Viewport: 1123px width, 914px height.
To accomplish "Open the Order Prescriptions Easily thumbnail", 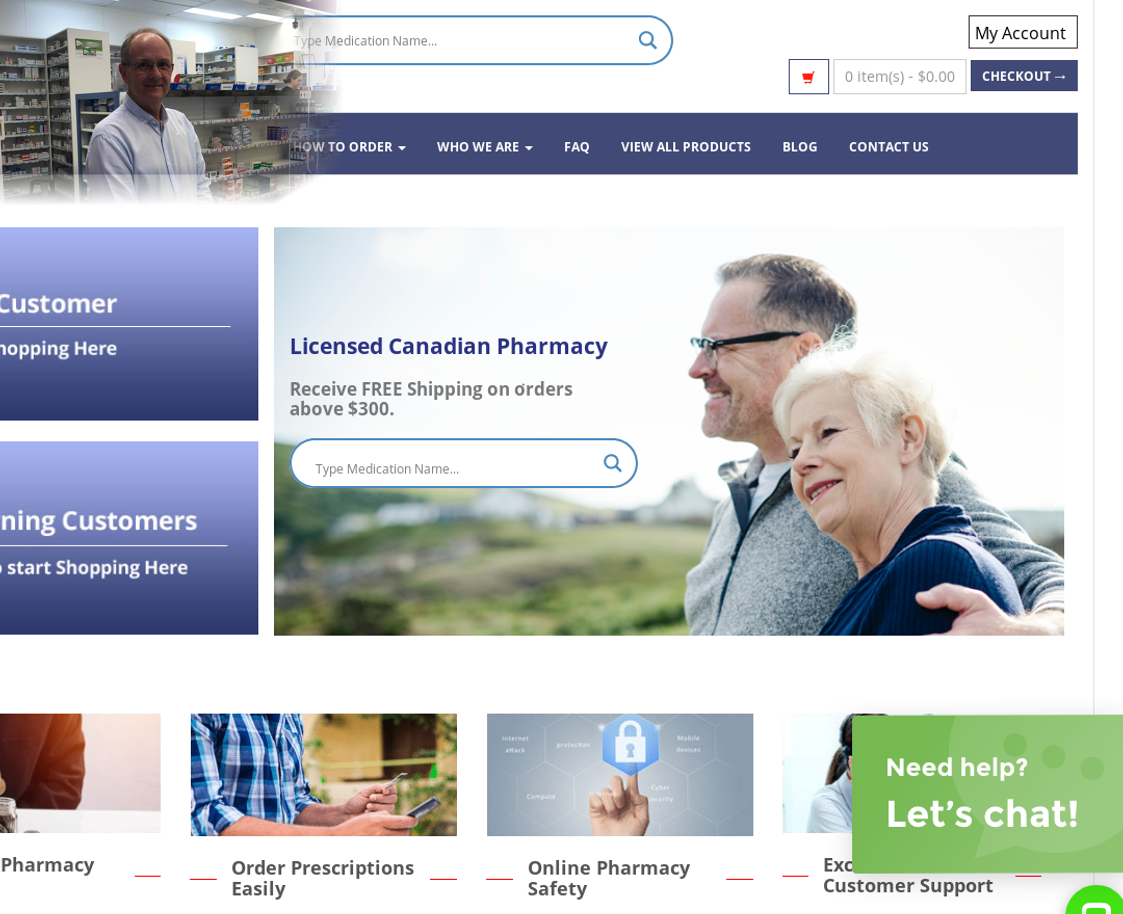I will pyautogui.click(x=324, y=774).
